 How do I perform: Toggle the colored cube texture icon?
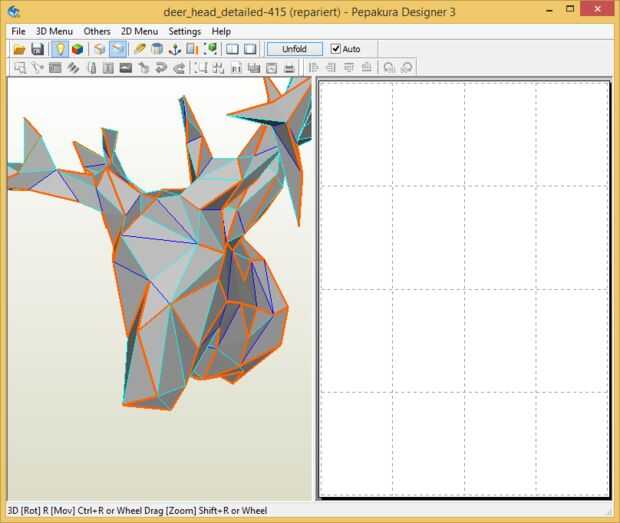pyautogui.click(x=77, y=49)
